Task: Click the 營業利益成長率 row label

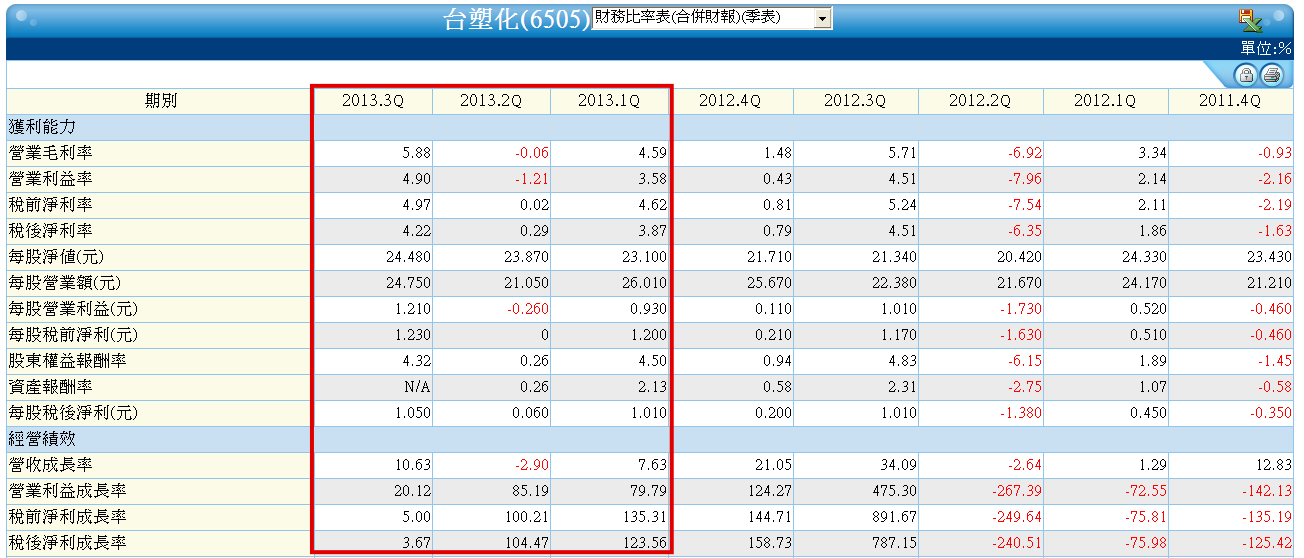Action: [x=67, y=491]
